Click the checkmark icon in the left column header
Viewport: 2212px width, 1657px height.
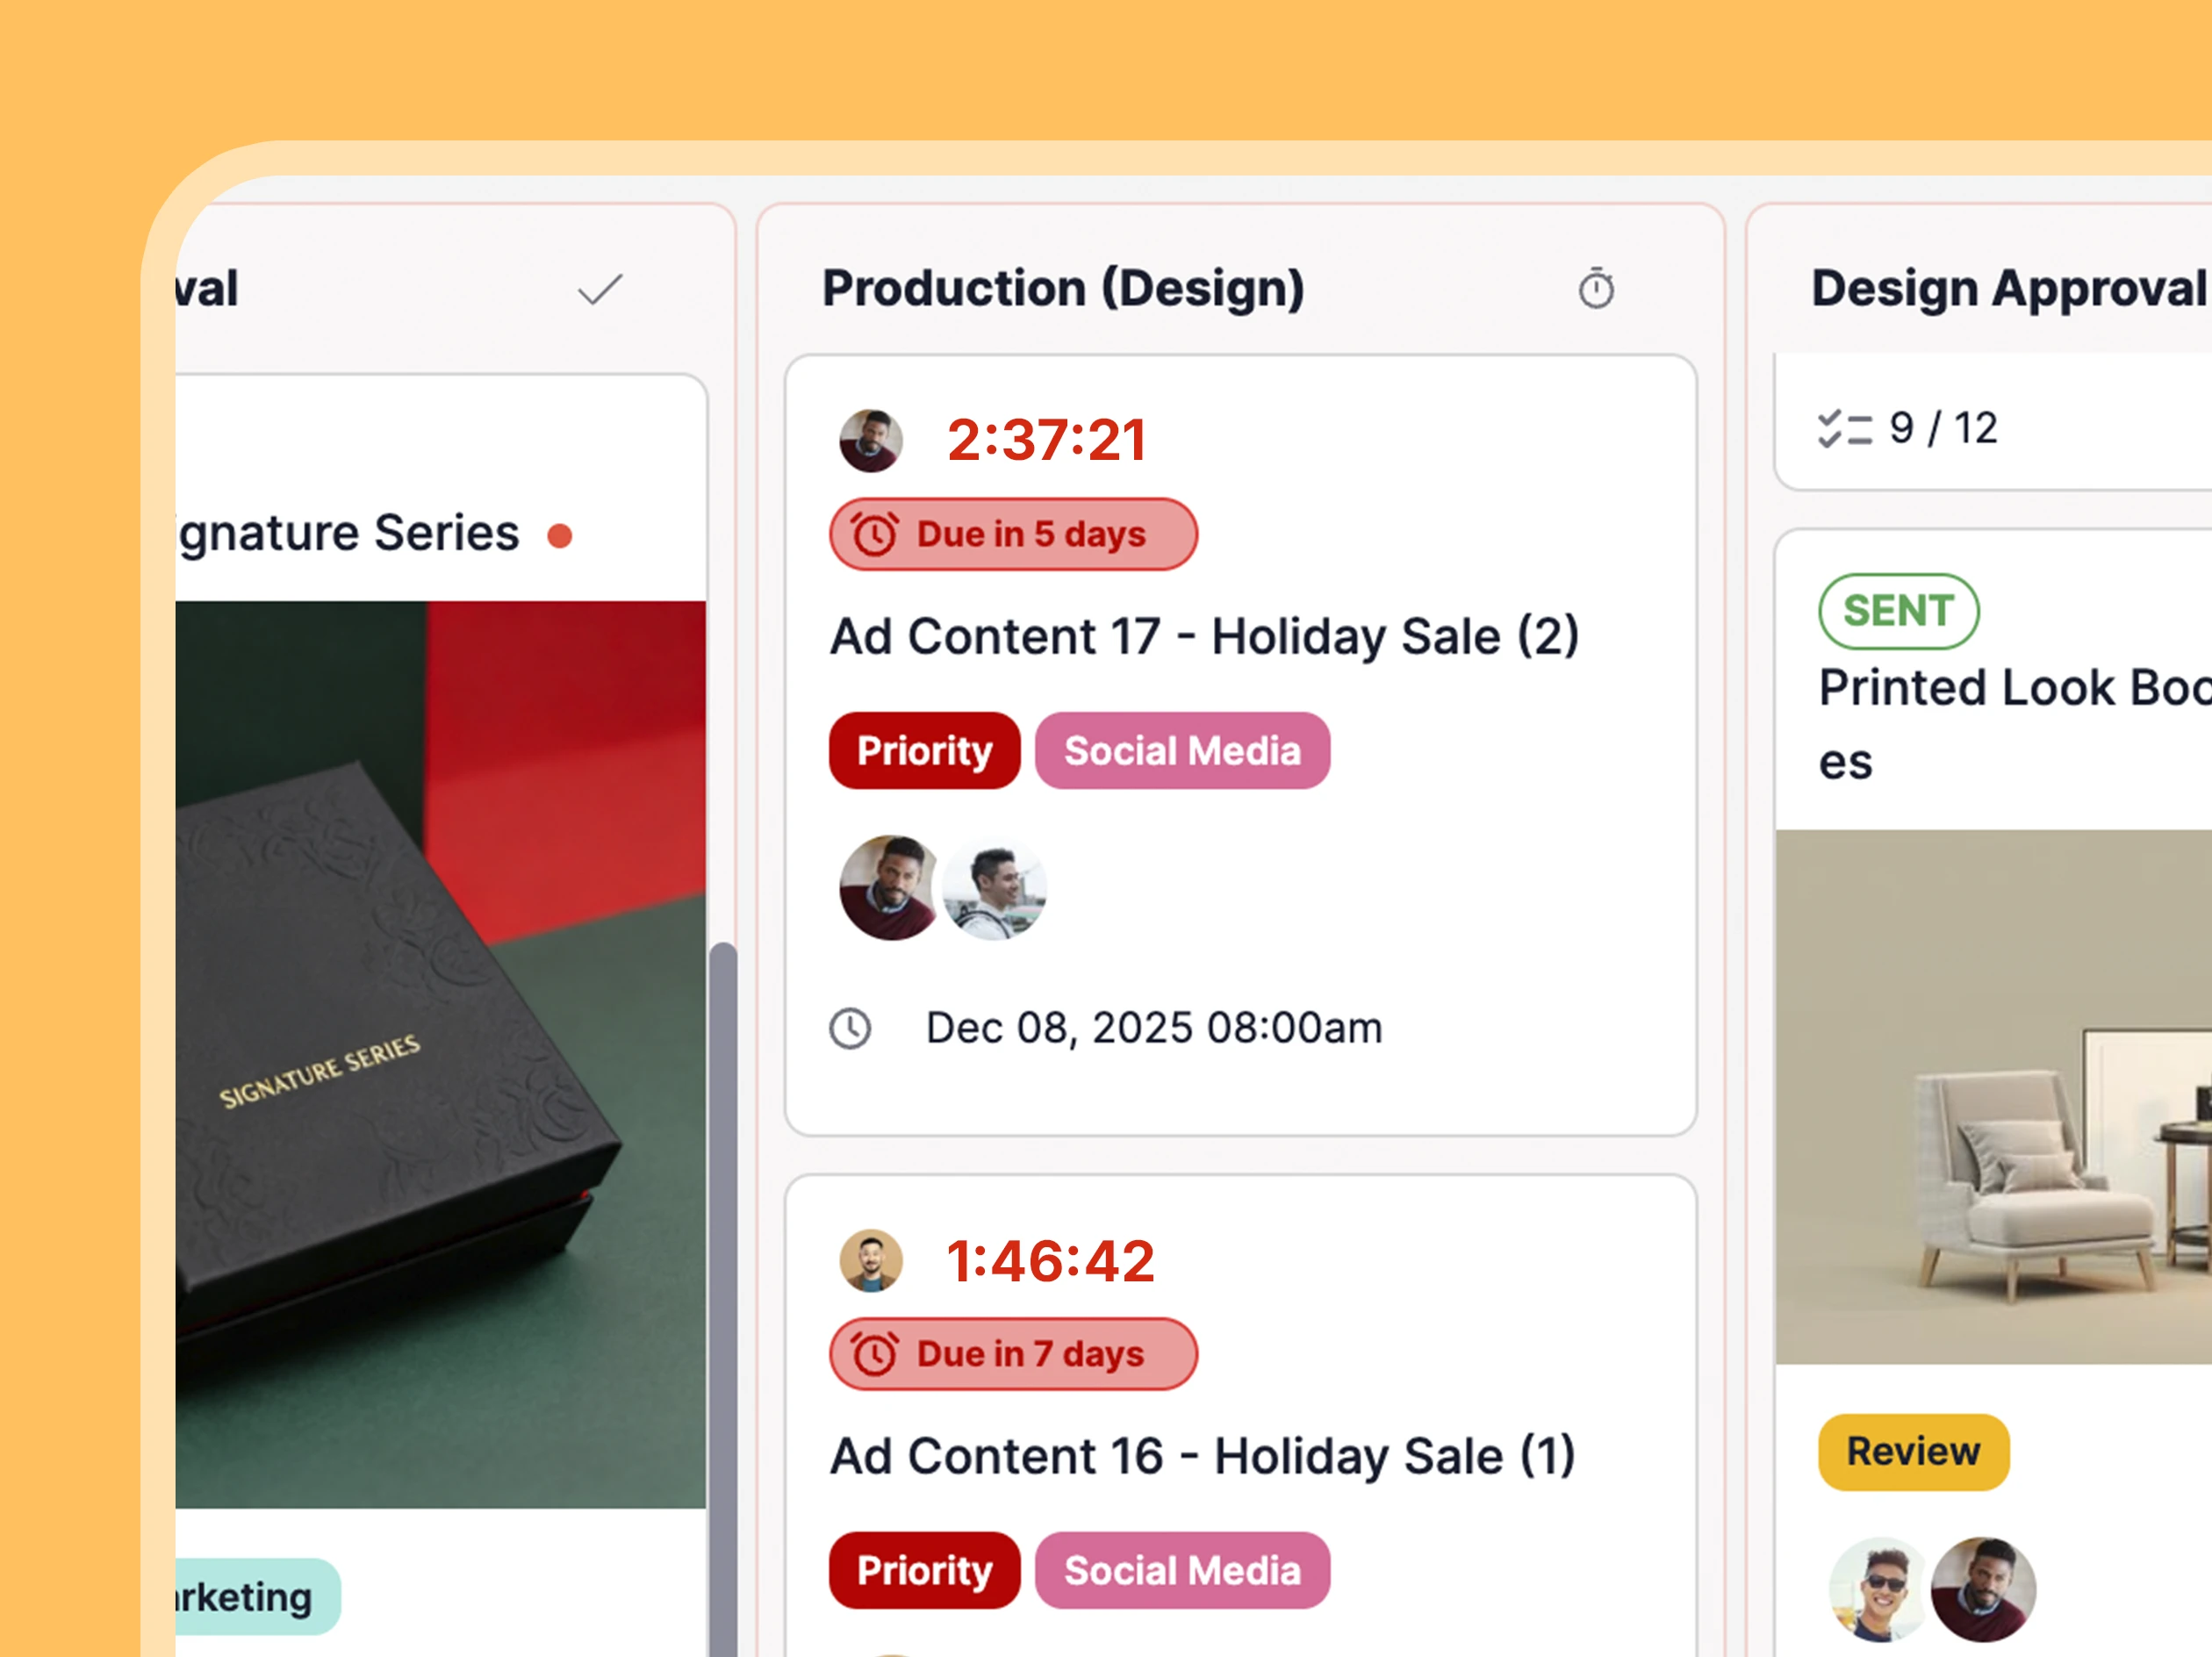600,290
